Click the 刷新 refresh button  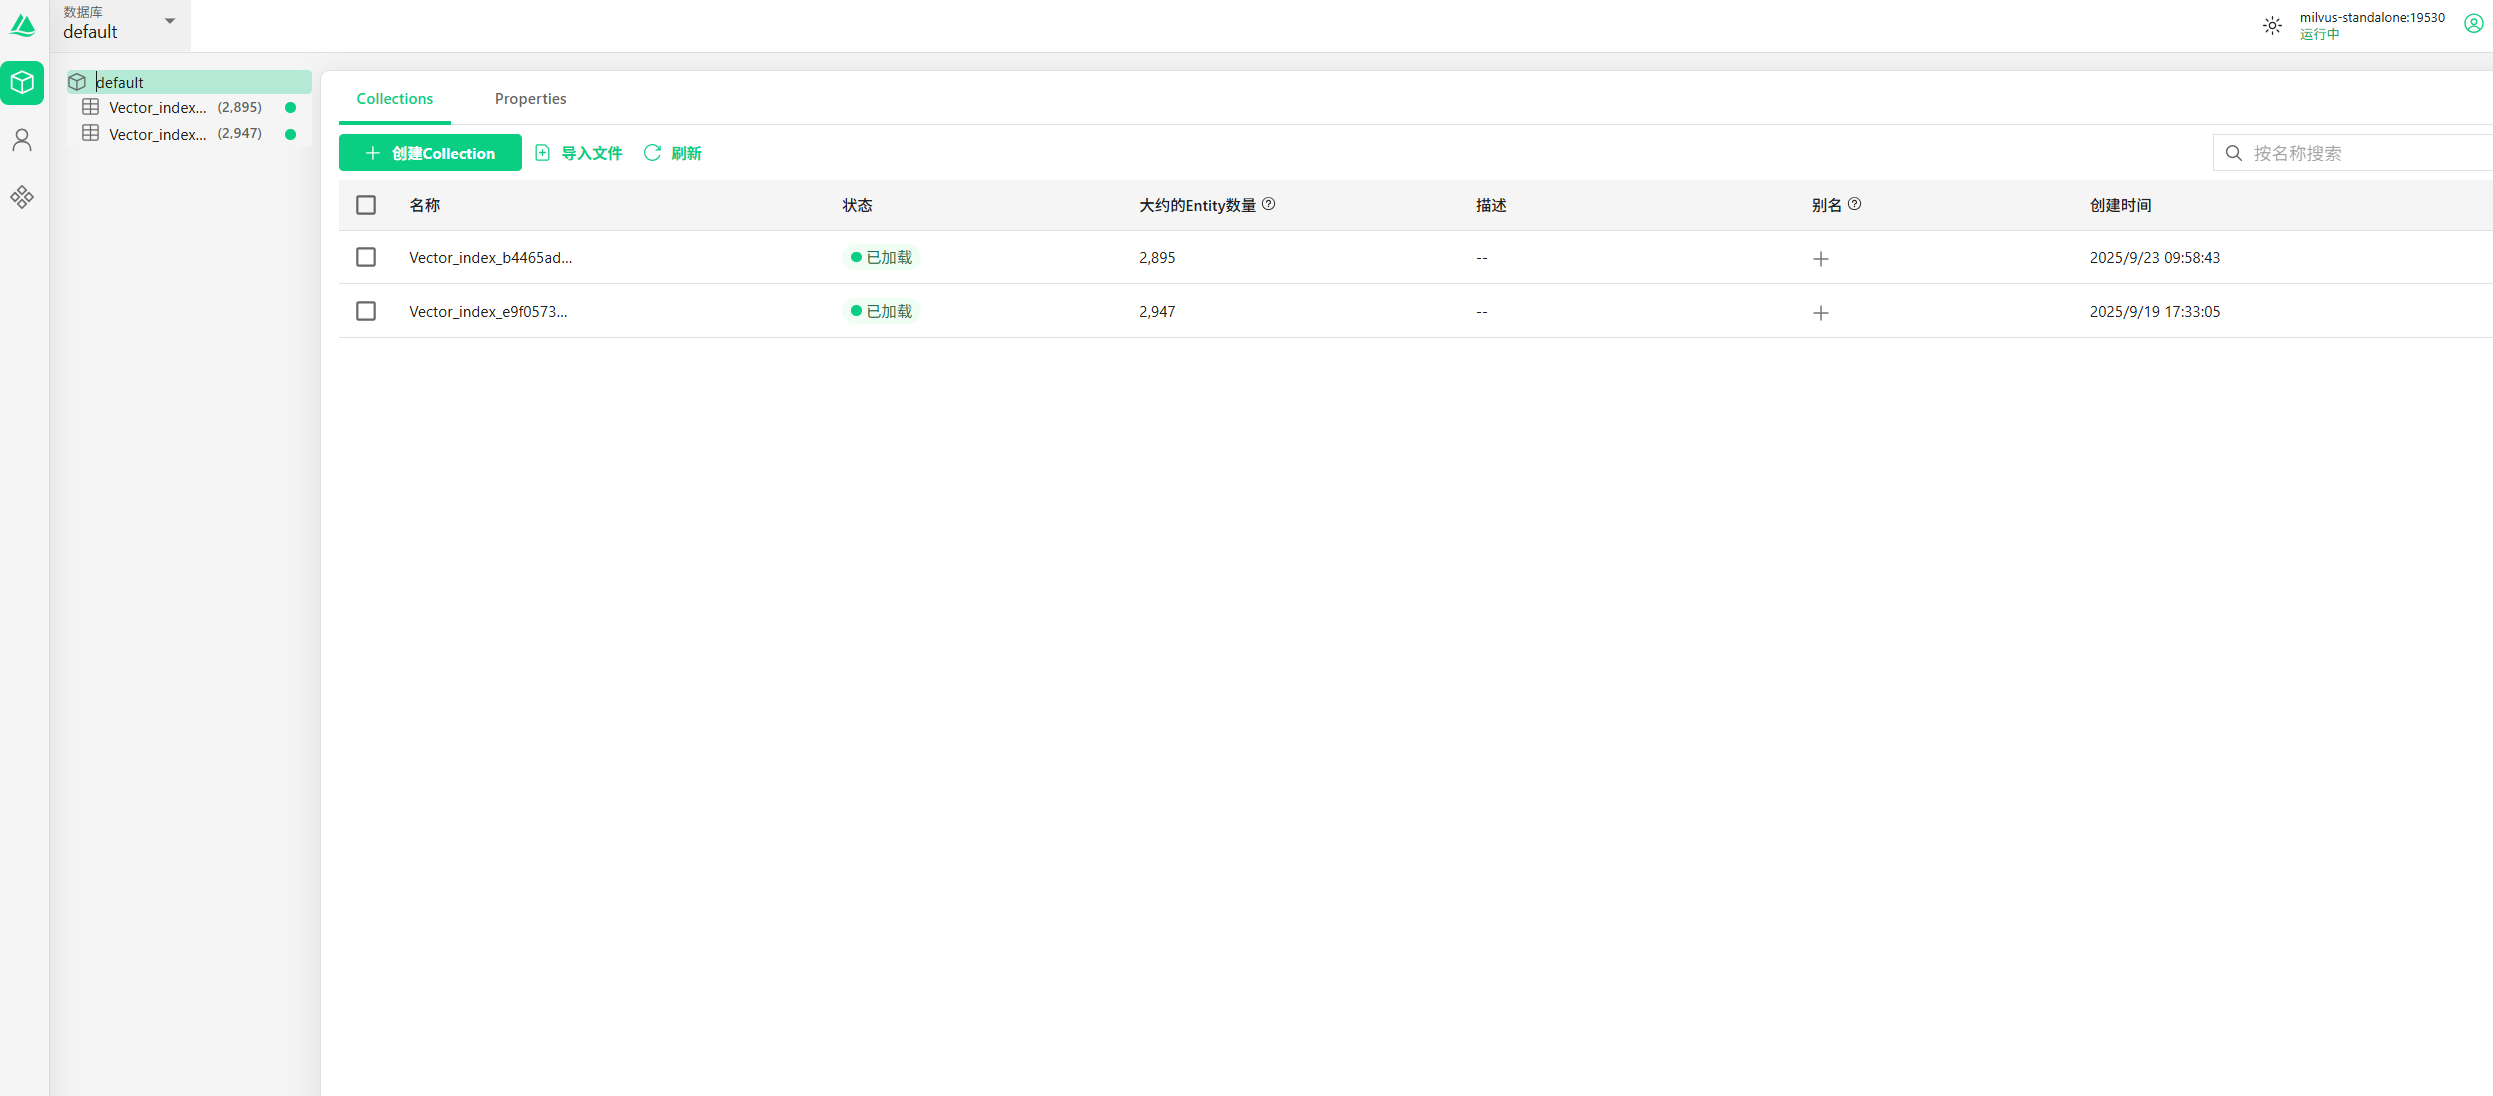(673, 153)
